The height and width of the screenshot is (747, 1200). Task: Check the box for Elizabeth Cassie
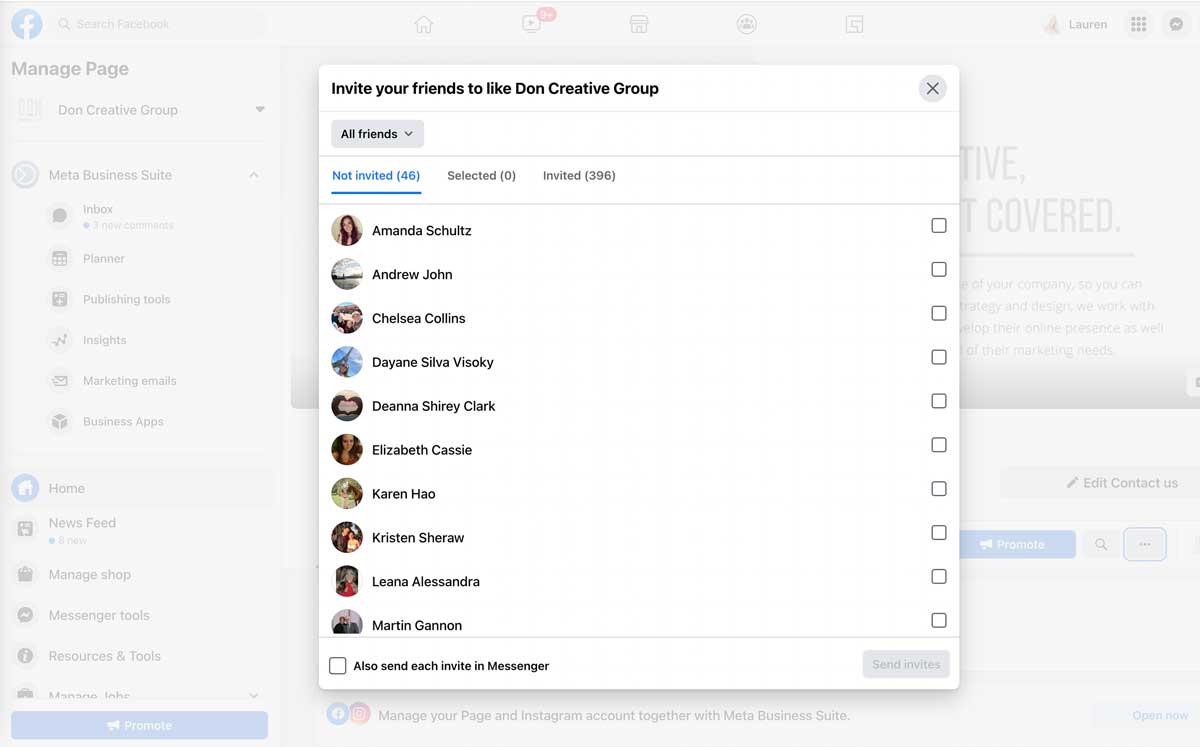point(939,445)
